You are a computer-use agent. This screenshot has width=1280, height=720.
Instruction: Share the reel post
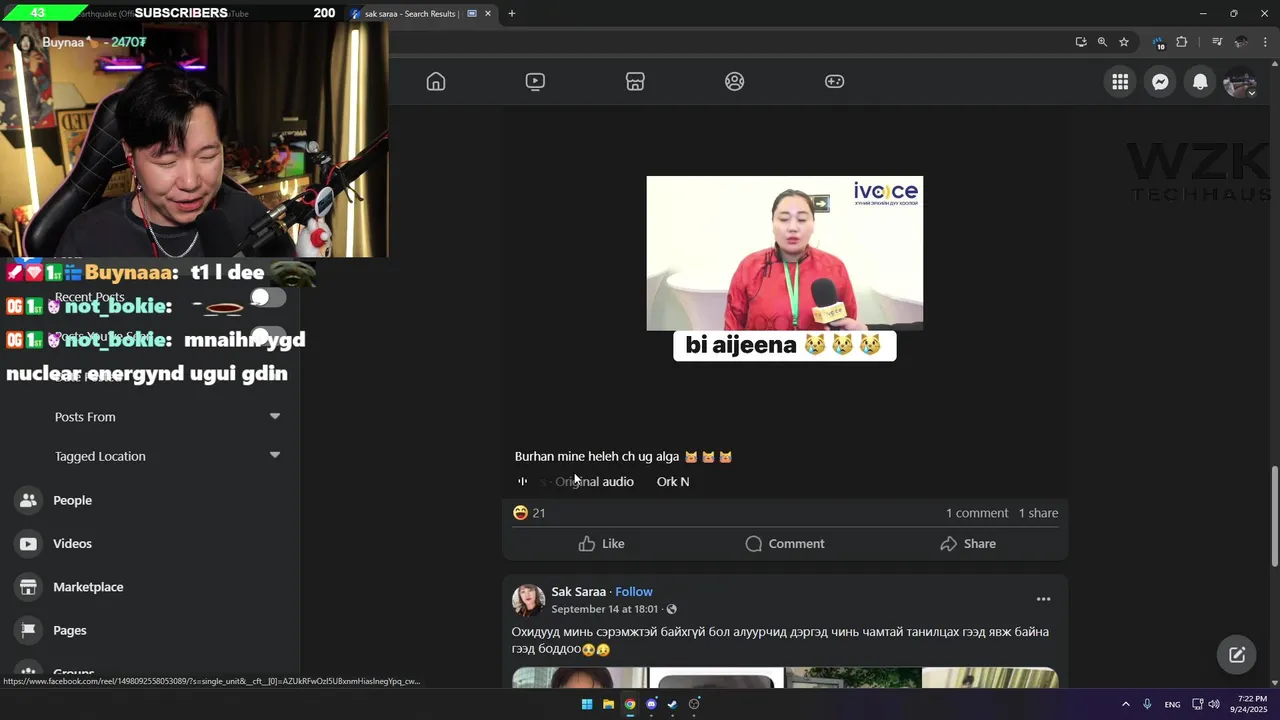pos(968,544)
